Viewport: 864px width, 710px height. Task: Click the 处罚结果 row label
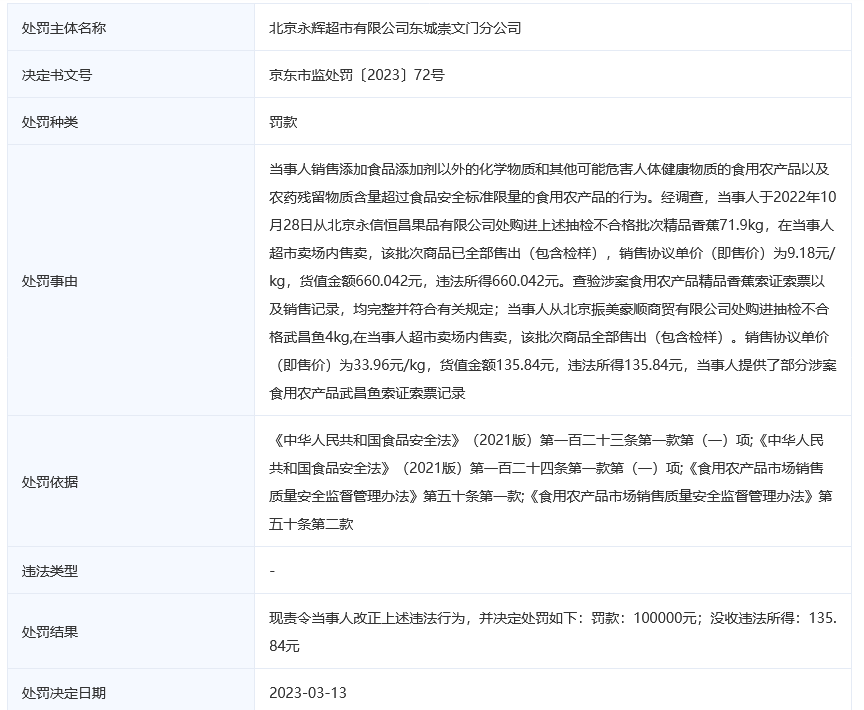coord(49,632)
